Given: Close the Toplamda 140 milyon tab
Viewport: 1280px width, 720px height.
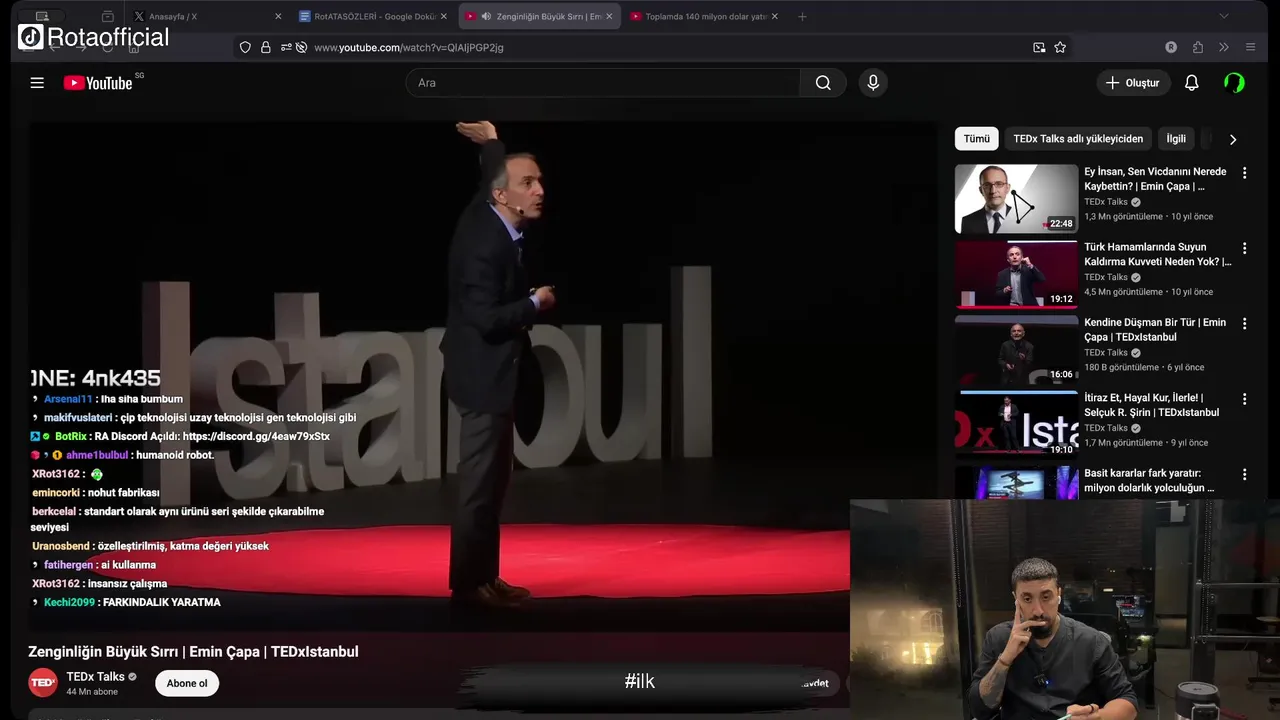Looking at the screenshot, I should [x=775, y=16].
